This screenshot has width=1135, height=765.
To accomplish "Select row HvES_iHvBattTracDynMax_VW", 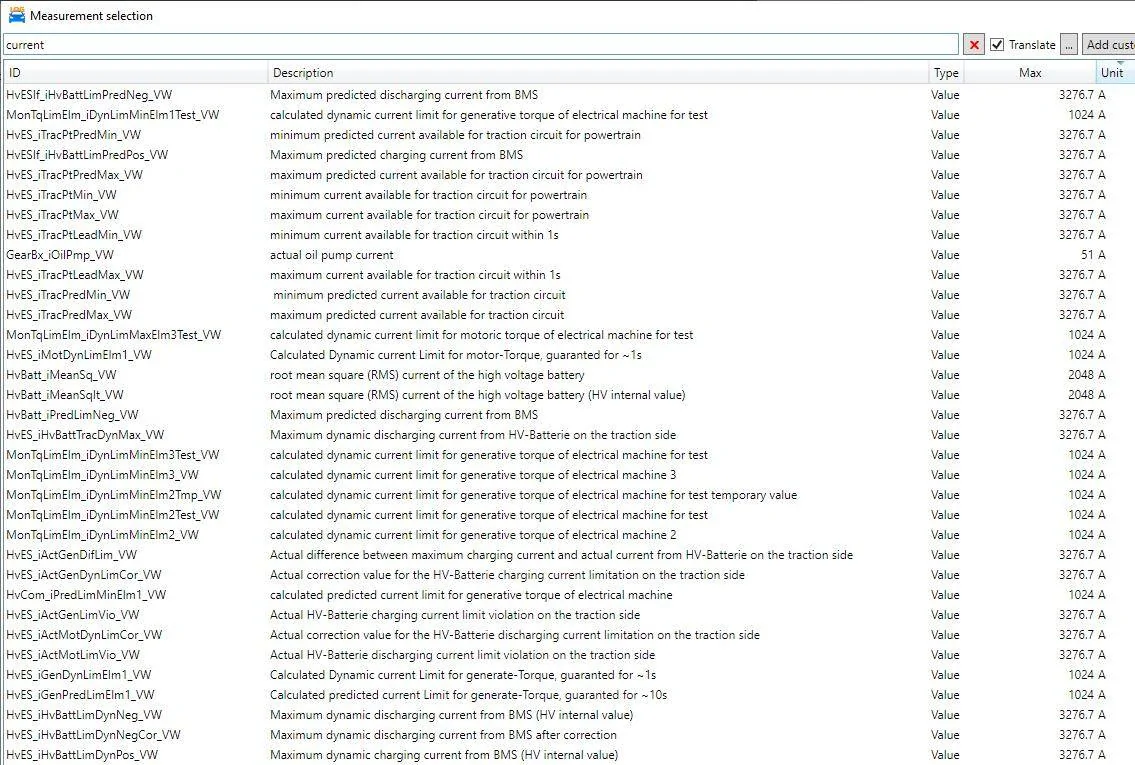I will point(568,435).
